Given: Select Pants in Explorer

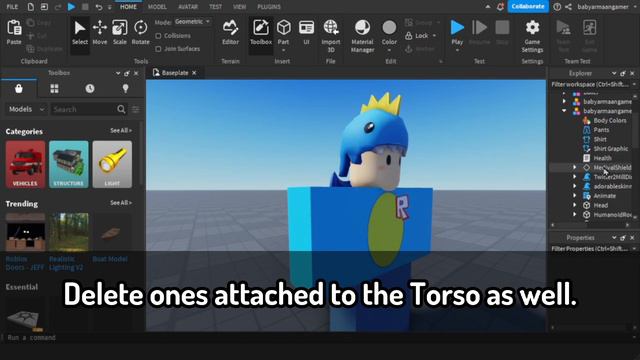Looking at the screenshot, I should (x=601, y=130).
